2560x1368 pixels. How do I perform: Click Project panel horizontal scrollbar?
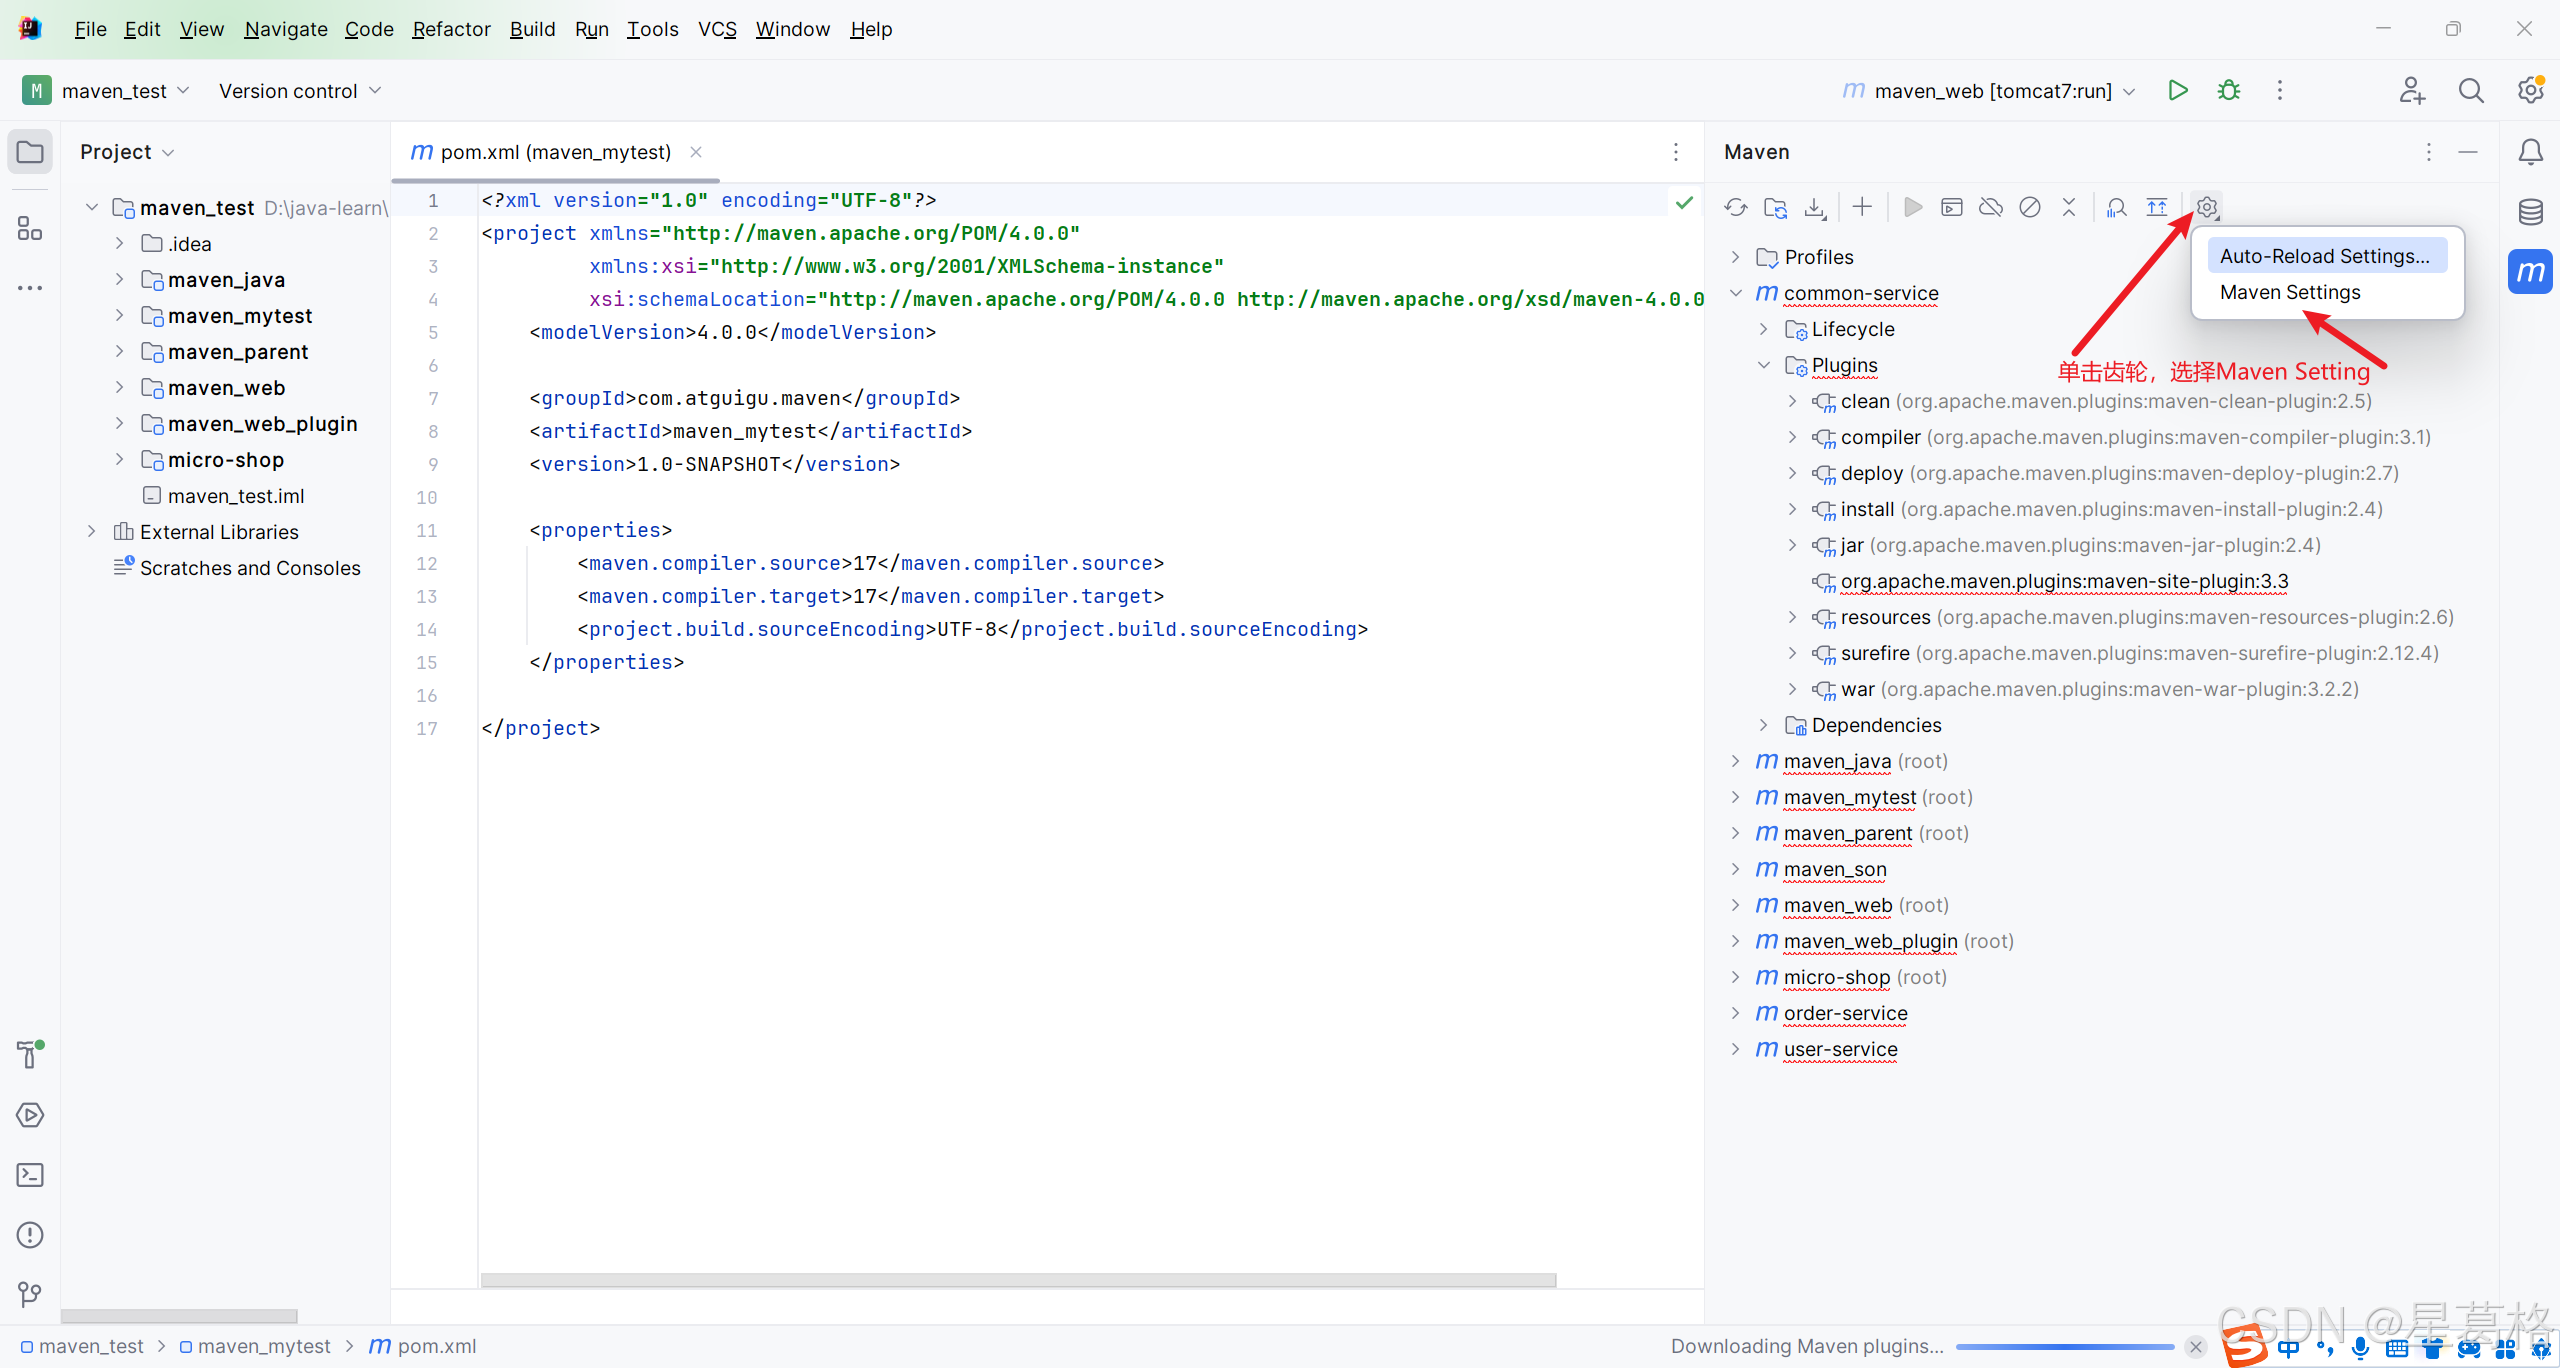(179, 1316)
